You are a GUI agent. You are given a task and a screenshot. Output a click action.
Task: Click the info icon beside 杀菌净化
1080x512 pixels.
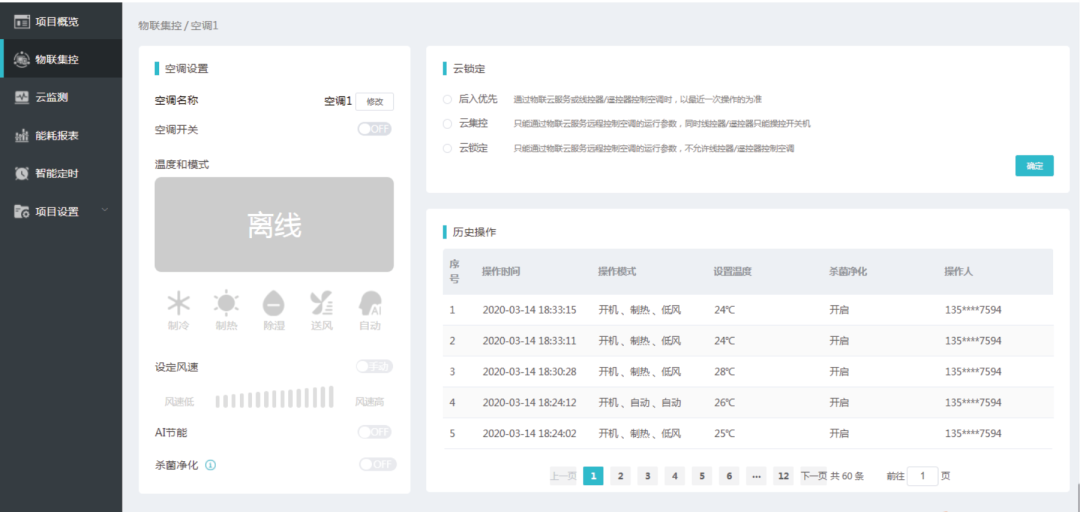coord(211,464)
